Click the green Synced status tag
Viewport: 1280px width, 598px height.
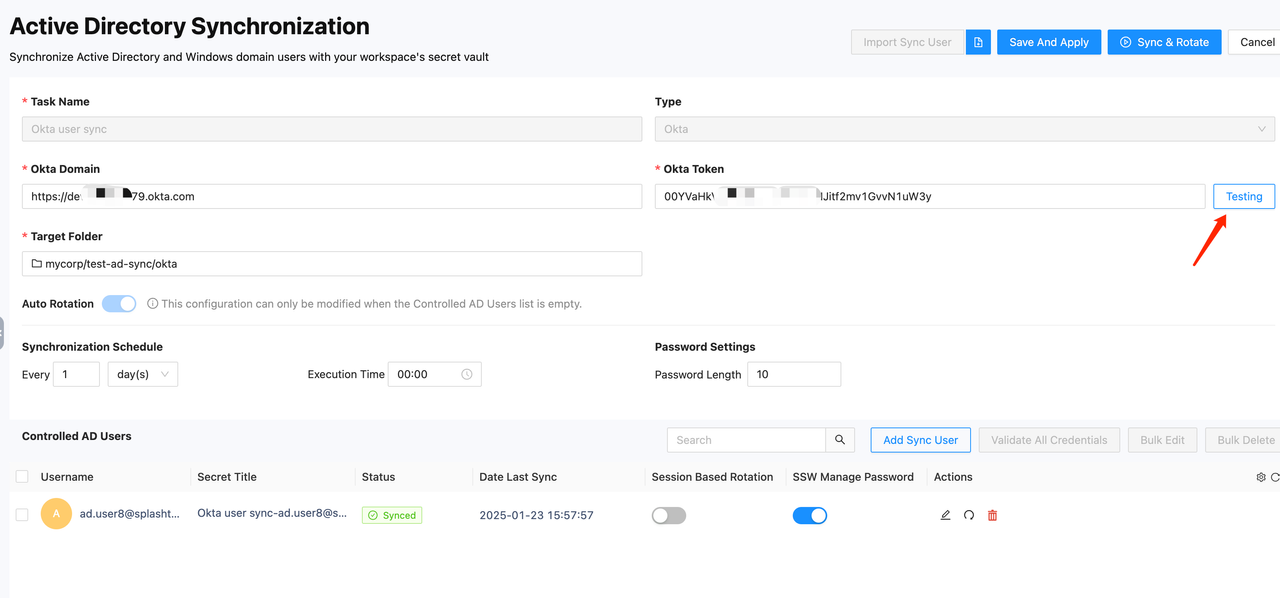392,515
